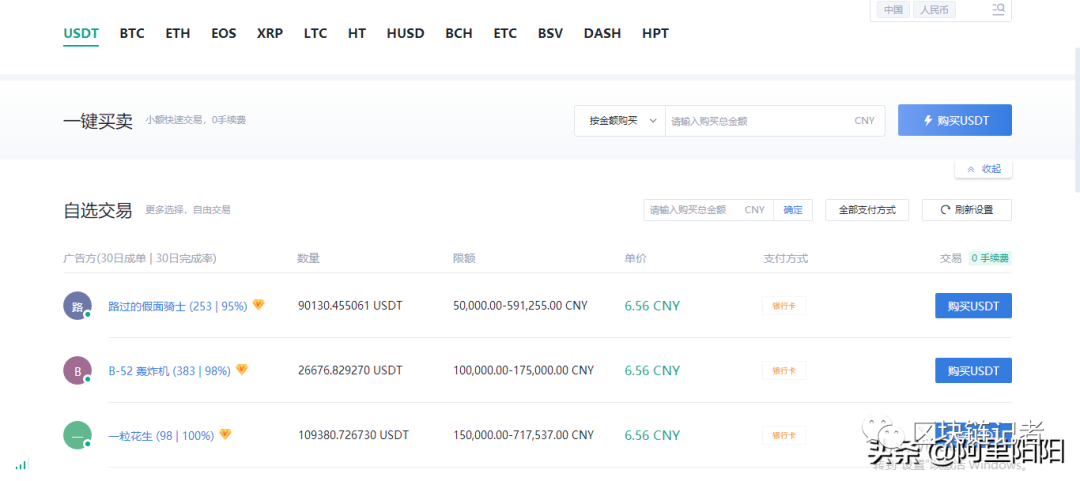Click the green avatar of 一粒花生
This screenshot has width=1080, height=481.
pyautogui.click(x=77, y=436)
